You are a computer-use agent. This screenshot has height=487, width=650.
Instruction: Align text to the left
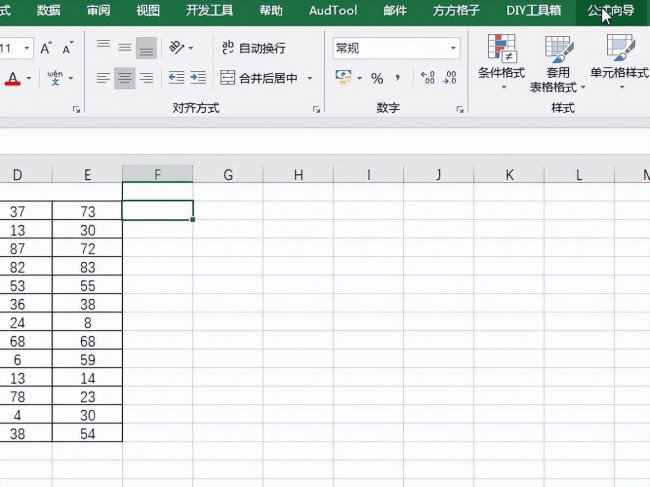point(103,78)
